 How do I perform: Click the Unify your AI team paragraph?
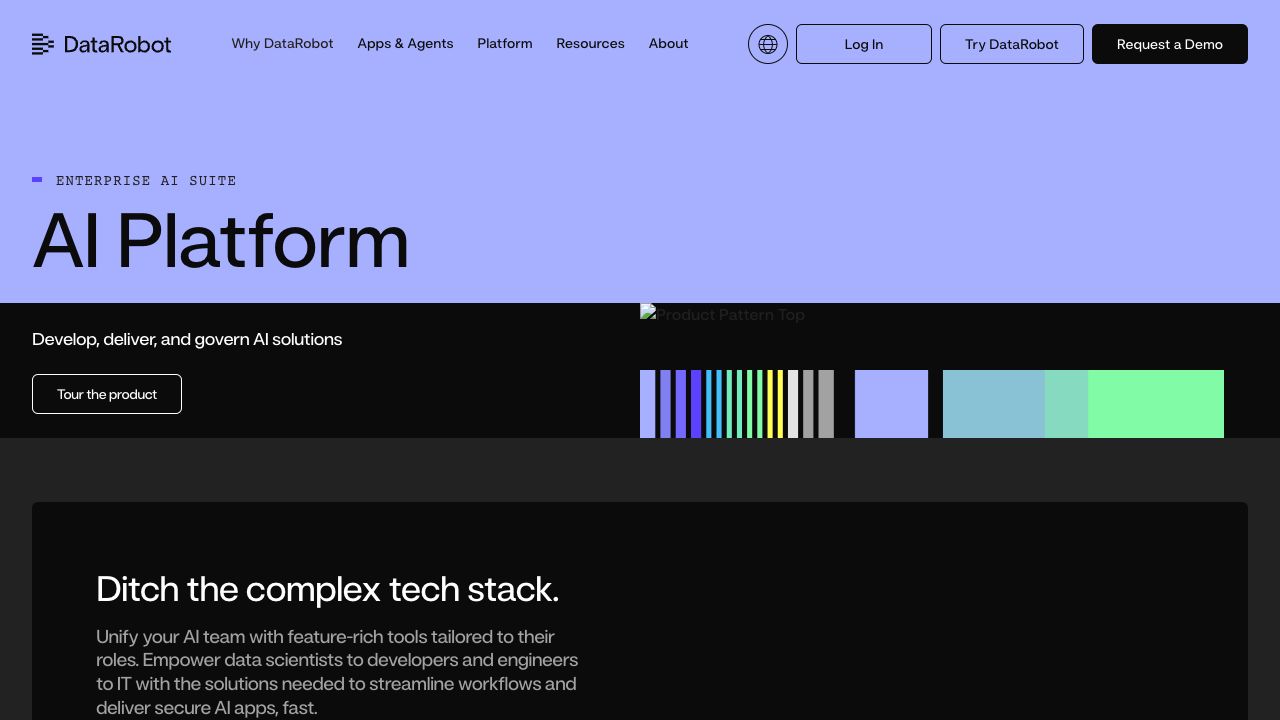tap(337, 672)
